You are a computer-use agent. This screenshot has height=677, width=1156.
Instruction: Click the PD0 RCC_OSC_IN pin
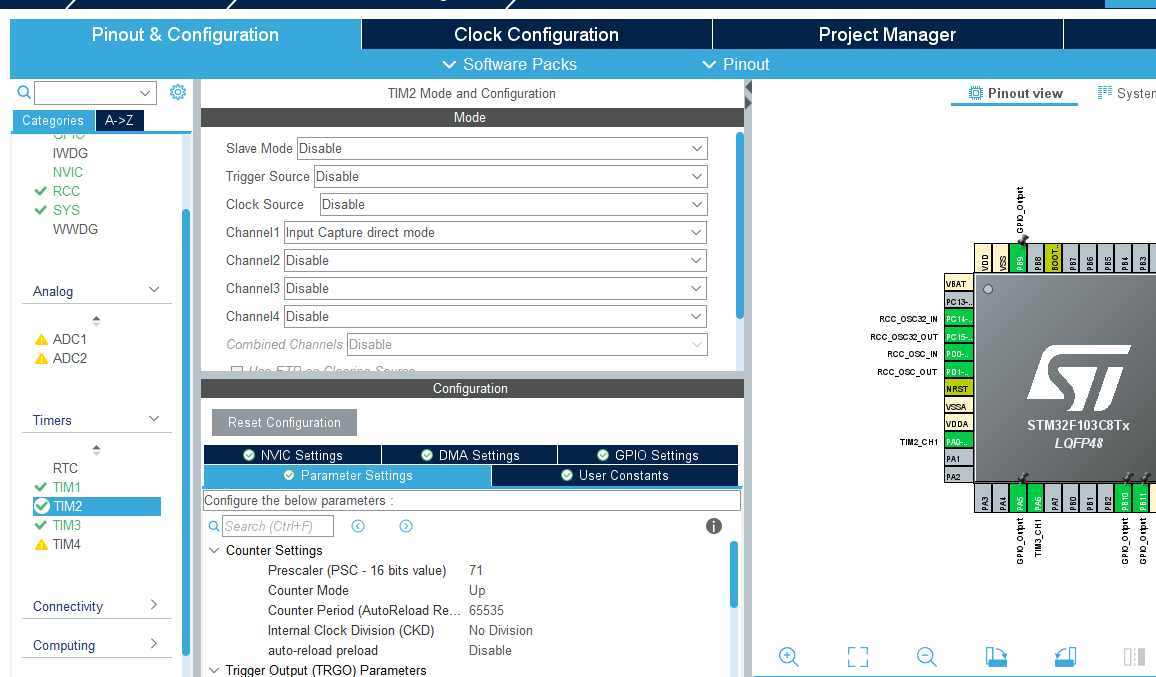click(958, 353)
